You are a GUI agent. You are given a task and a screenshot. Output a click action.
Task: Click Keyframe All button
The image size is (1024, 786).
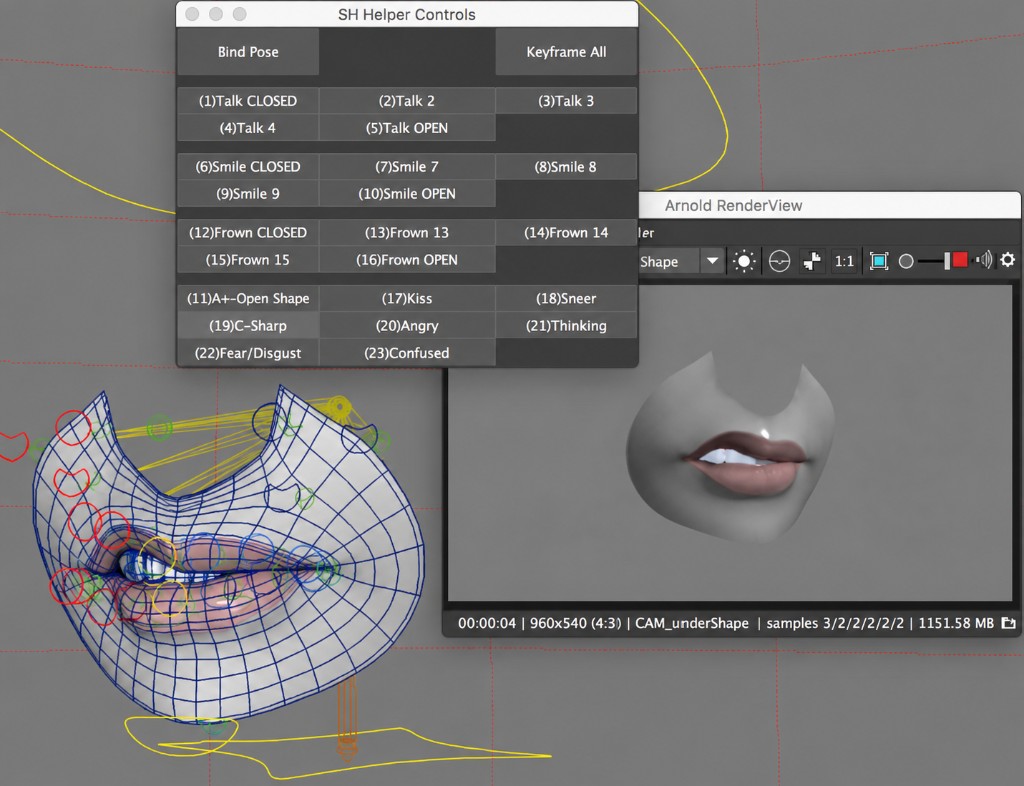coord(566,52)
